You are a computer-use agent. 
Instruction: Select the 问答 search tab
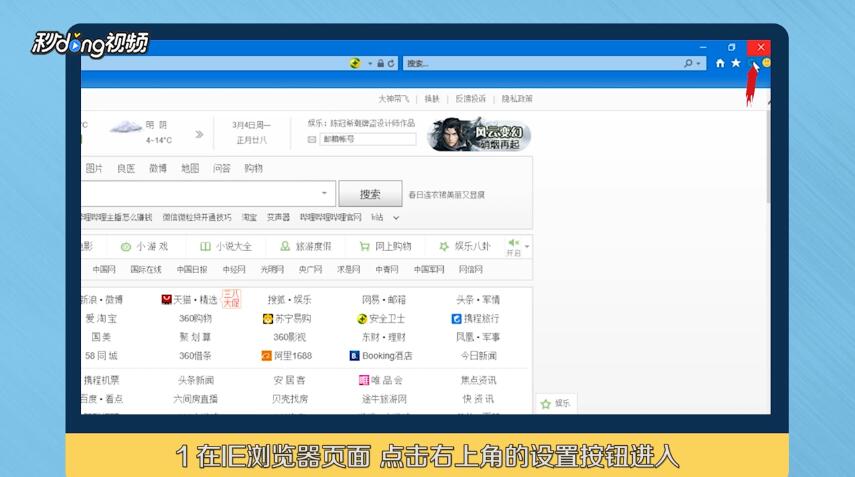tap(222, 168)
